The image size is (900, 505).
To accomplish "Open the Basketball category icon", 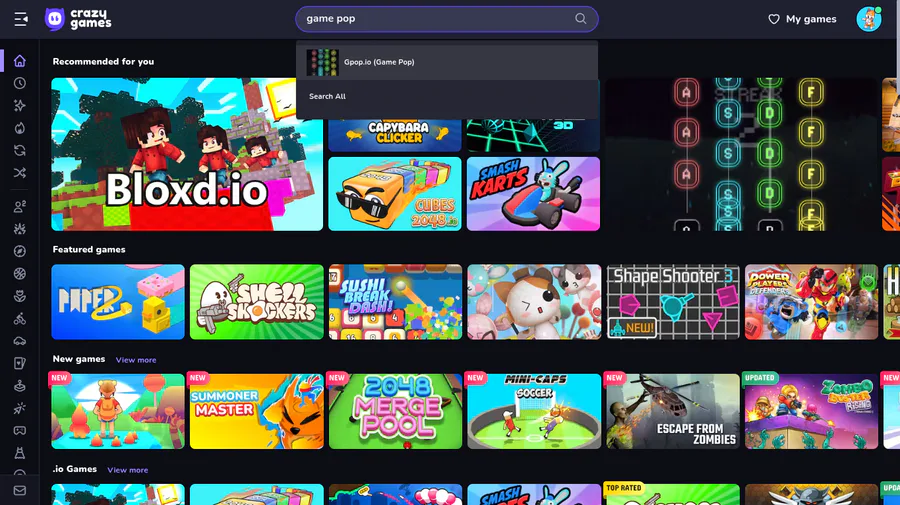I will (20, 274).
